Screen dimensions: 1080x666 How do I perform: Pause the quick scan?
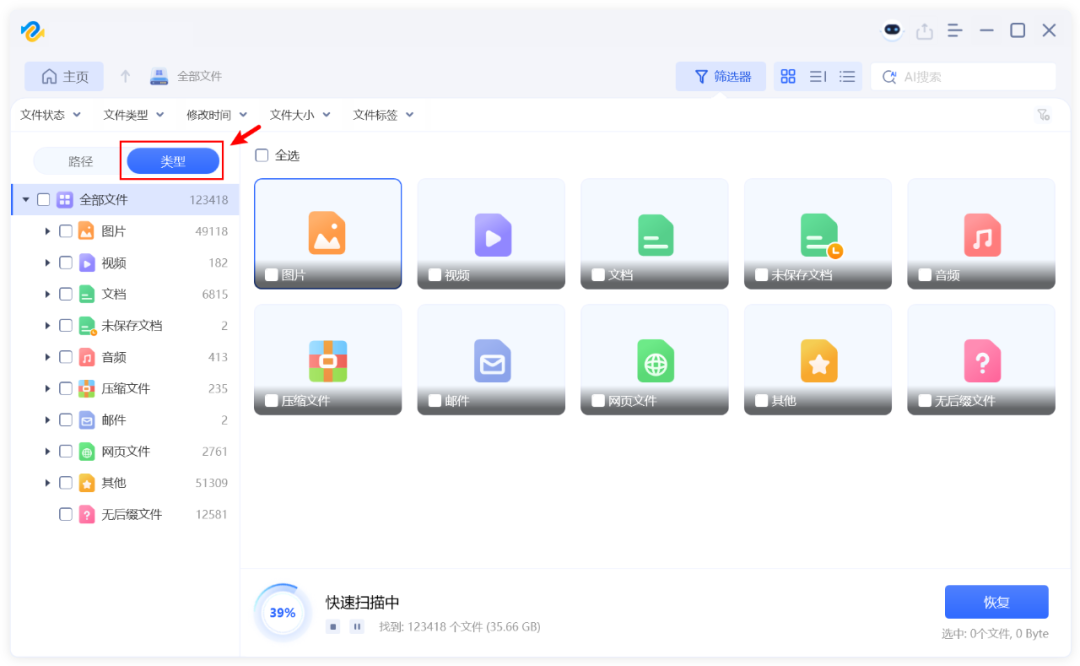(357, 627)
